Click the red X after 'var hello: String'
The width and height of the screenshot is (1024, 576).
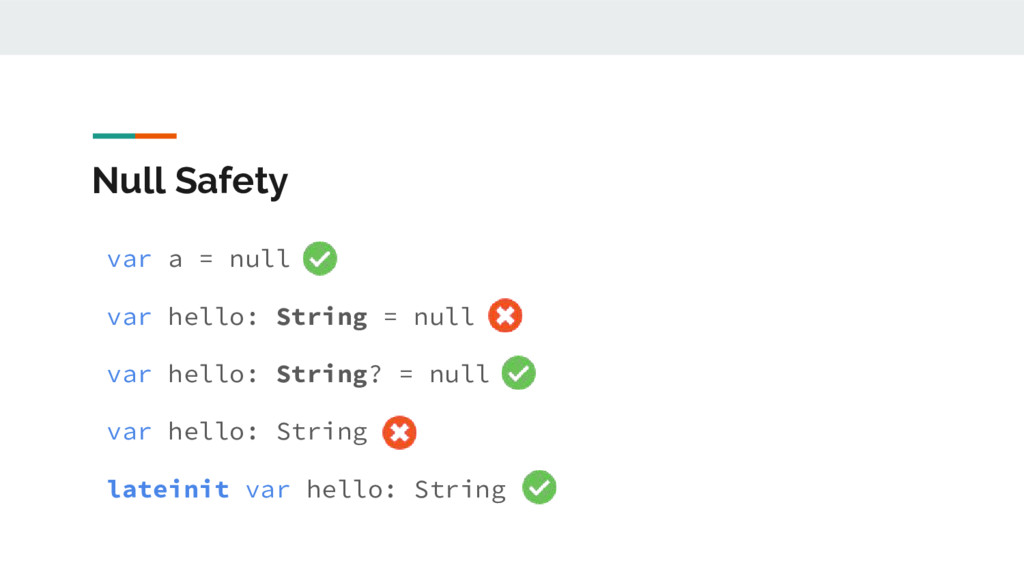[x=399, y=432]
